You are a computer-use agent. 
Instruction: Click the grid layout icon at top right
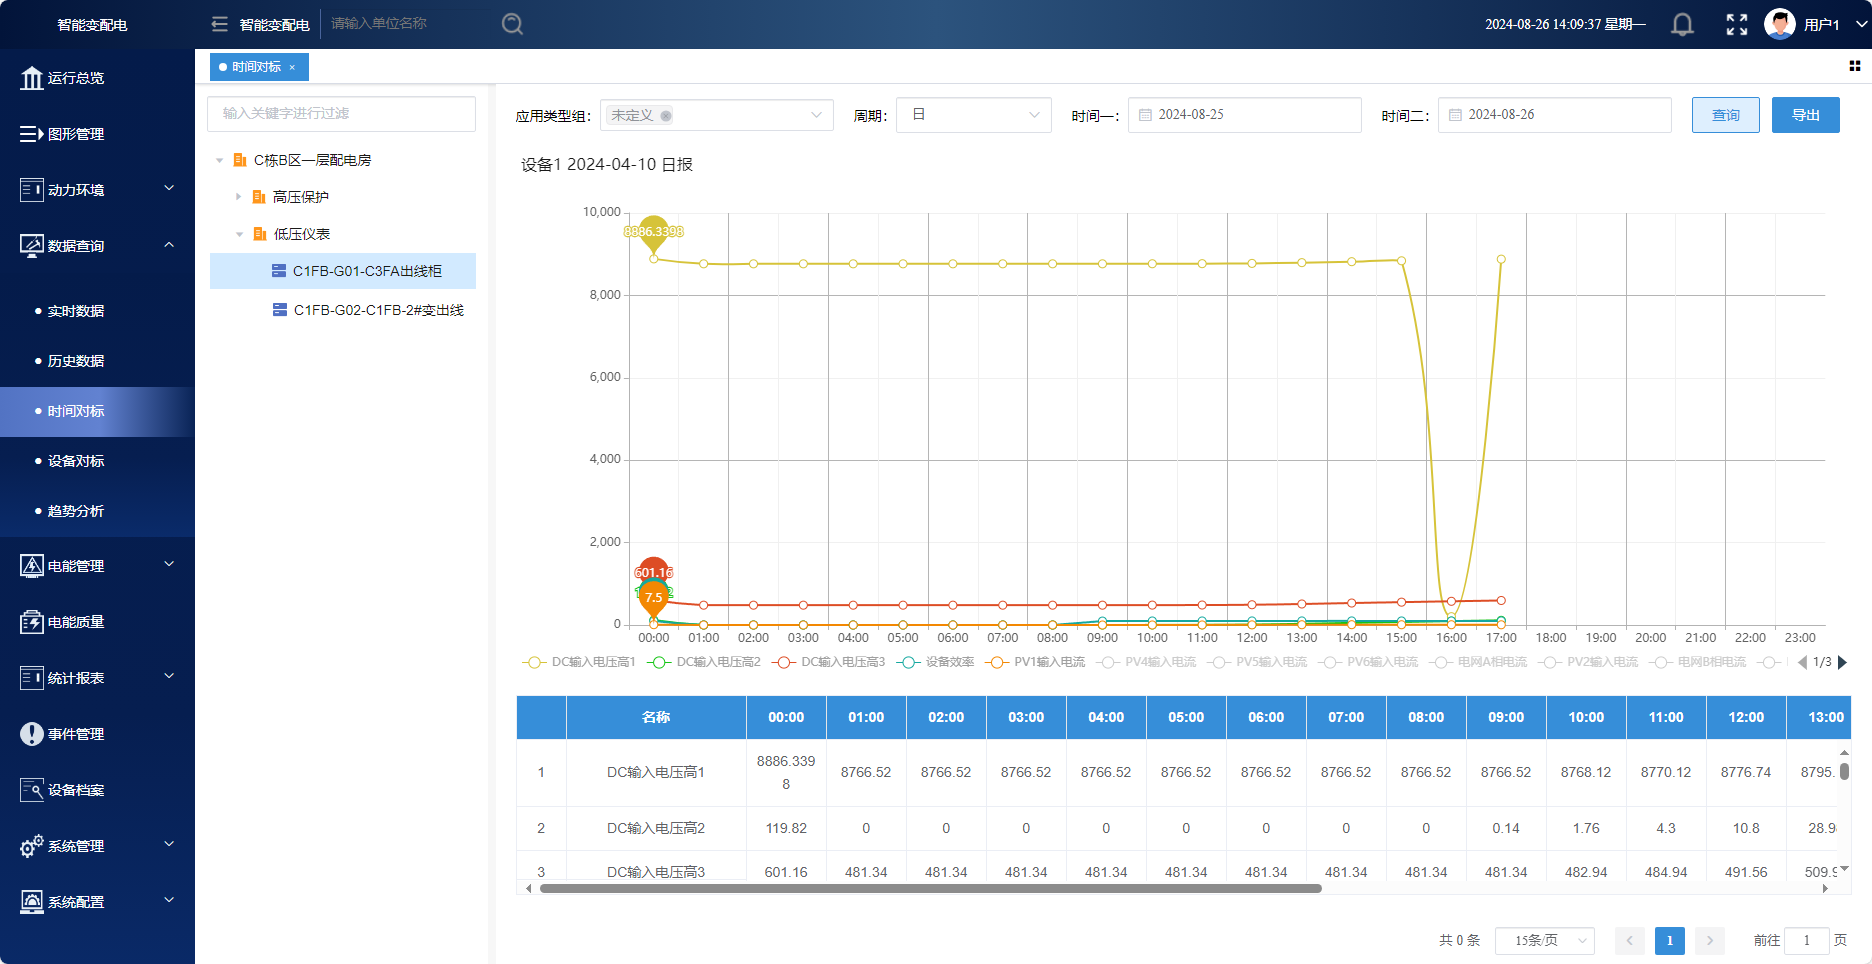pos(1854,66)
